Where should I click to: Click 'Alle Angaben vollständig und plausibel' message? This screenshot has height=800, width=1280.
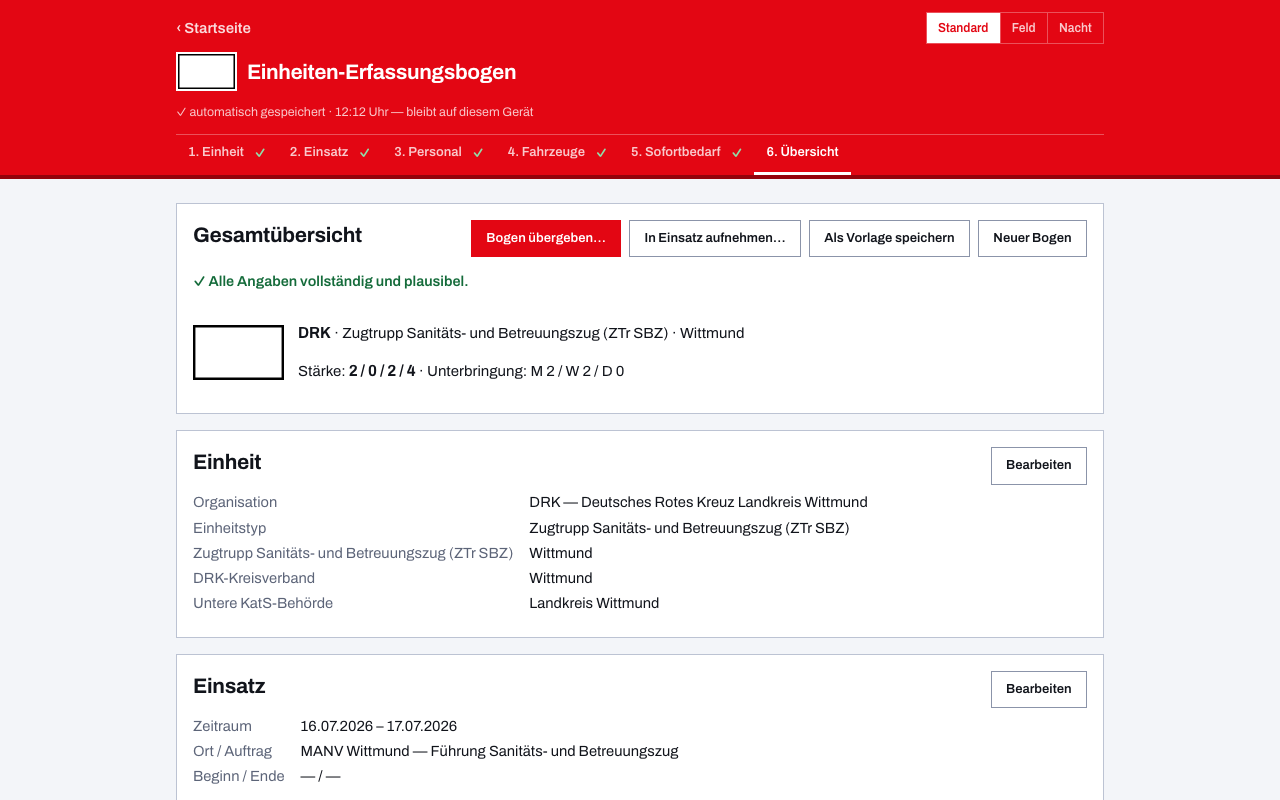(331, 281)
